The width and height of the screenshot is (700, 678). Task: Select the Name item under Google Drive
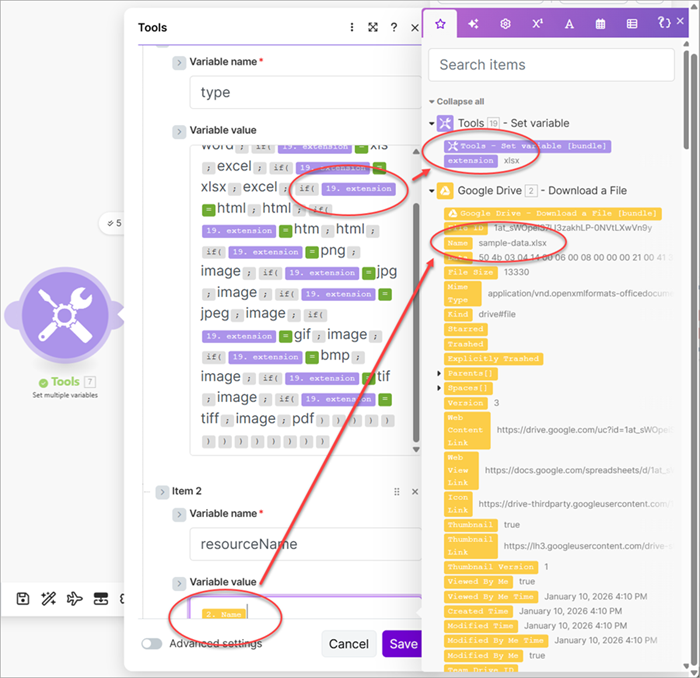click(x=459, y=243)
